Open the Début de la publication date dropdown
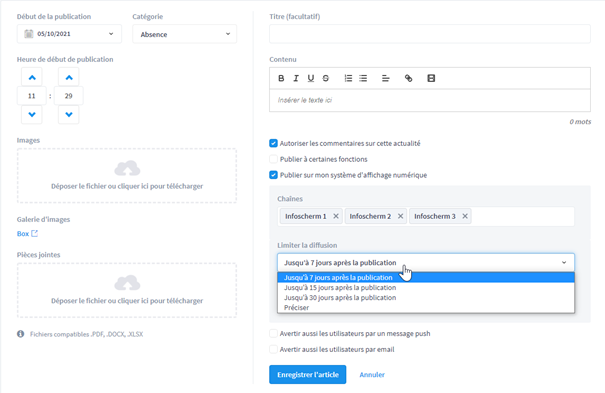Screen dimensions: 605x393 click(69, 34)
